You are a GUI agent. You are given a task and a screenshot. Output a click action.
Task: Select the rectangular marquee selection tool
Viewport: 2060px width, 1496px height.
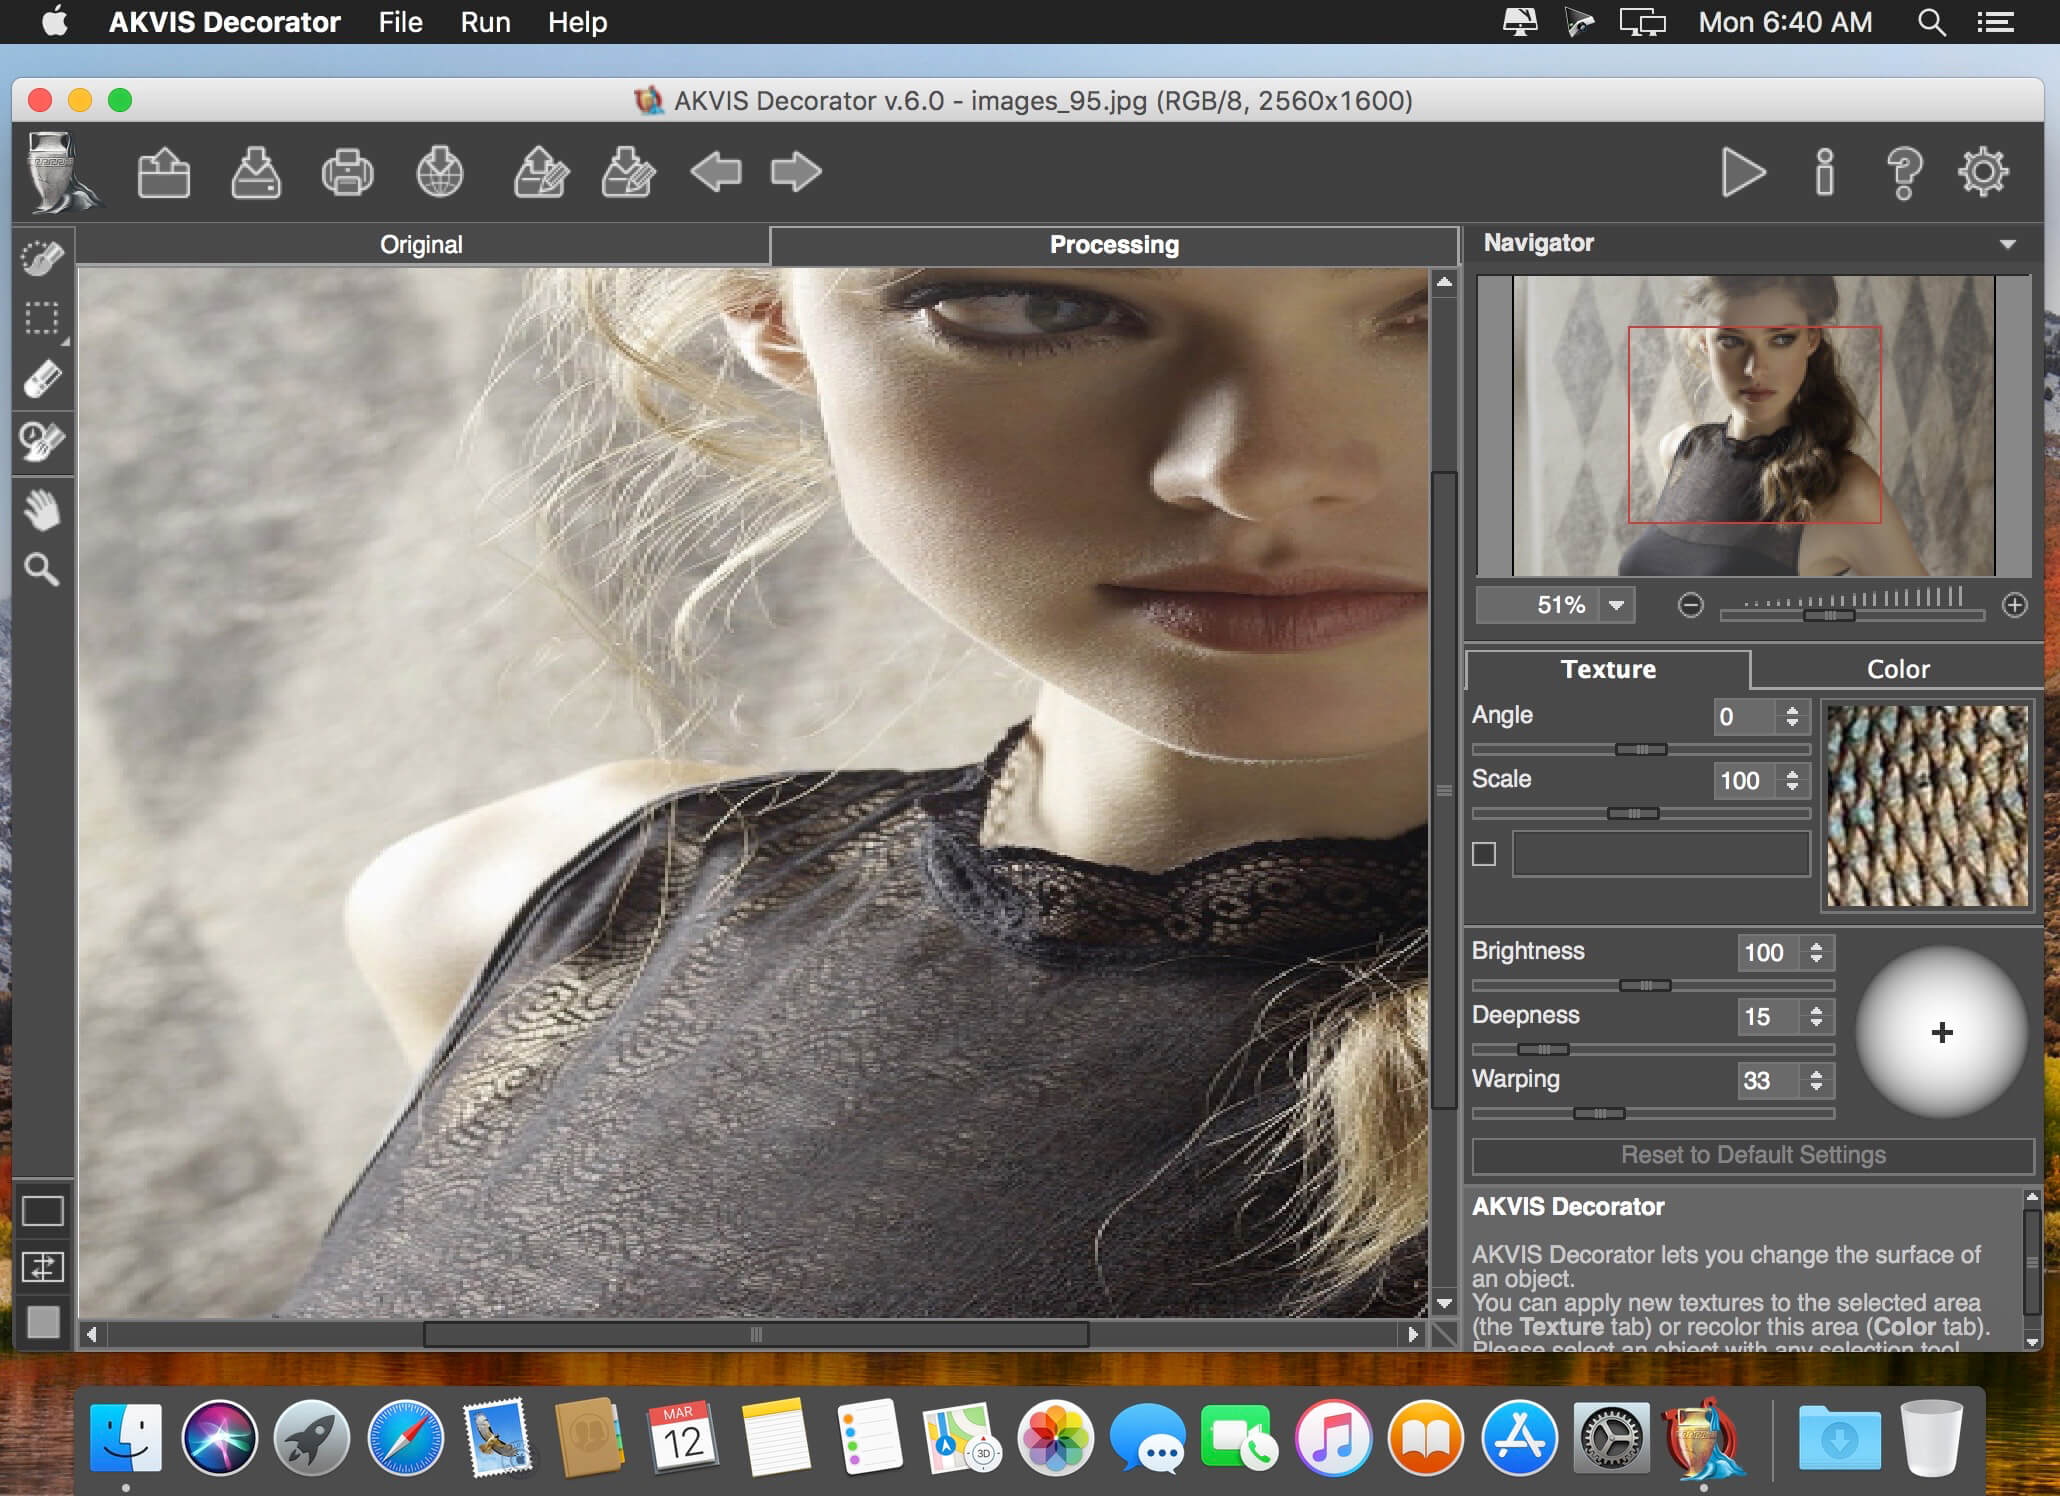pos(42,319)
